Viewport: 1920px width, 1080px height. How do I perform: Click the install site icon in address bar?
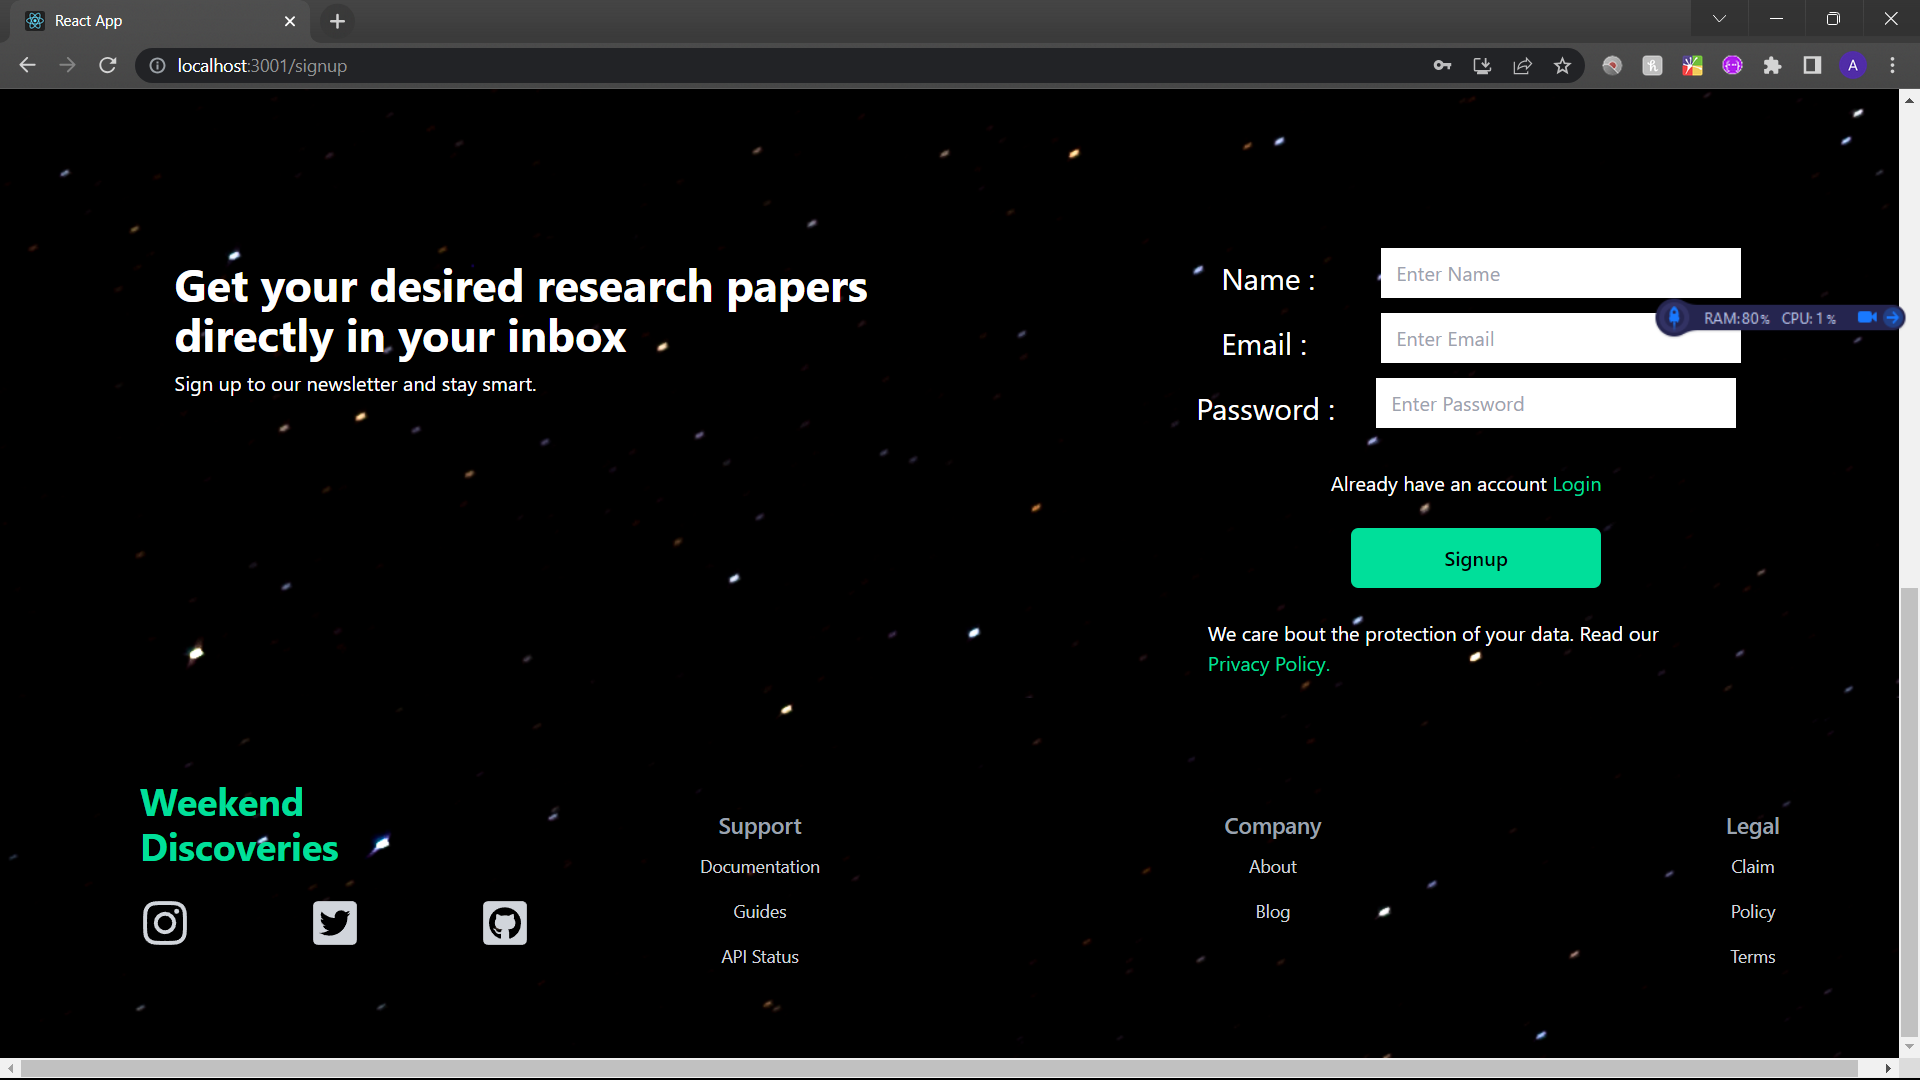pos(1482,65)
